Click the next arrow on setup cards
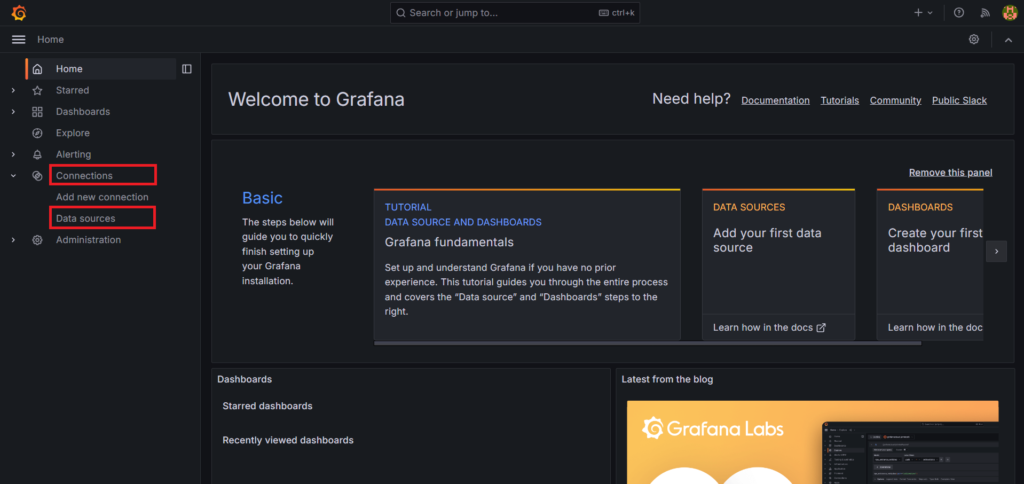The height and width of the screenshot is (484, 1024). 996,251
